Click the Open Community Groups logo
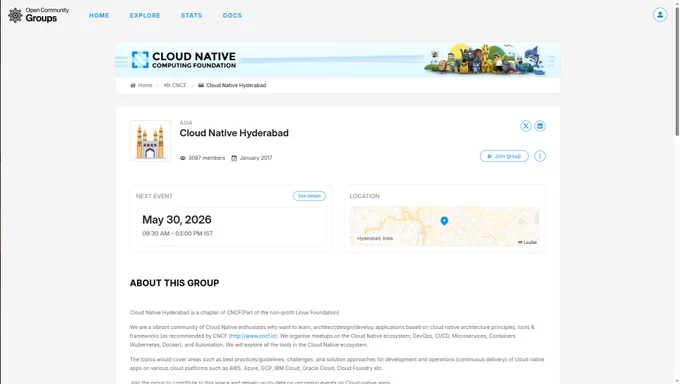The height and width of the screenshot is (384, 680). [x=38, y=15]
